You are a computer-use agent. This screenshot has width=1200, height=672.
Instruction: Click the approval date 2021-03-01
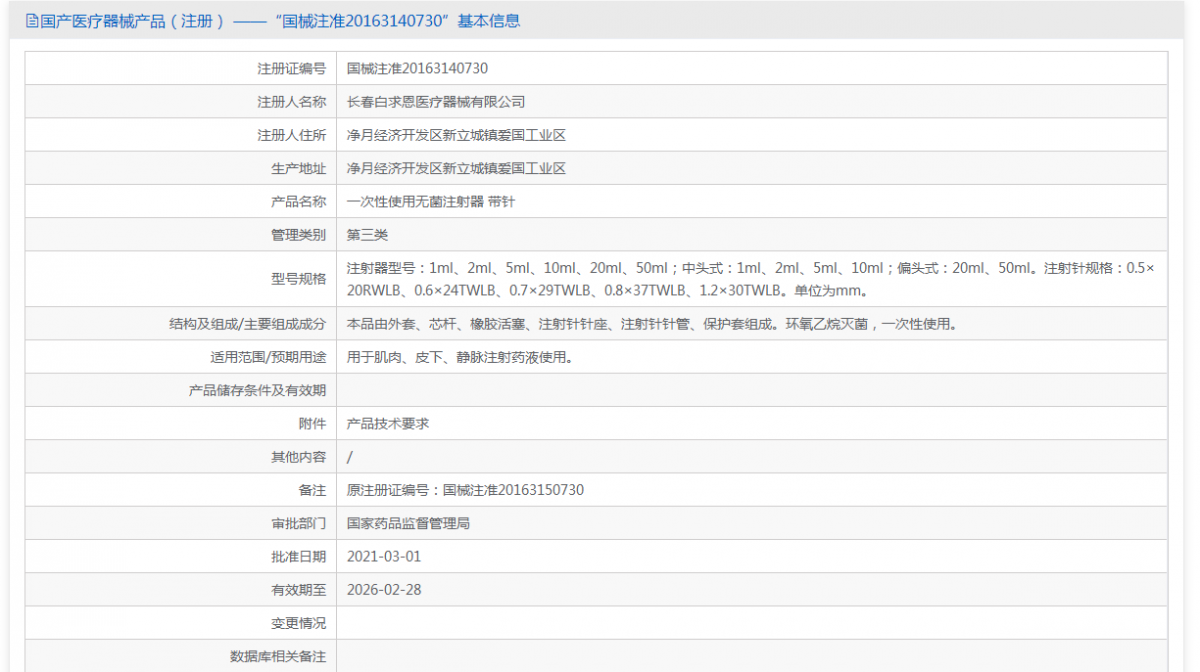pyautogui.click(x=384, y=556)
